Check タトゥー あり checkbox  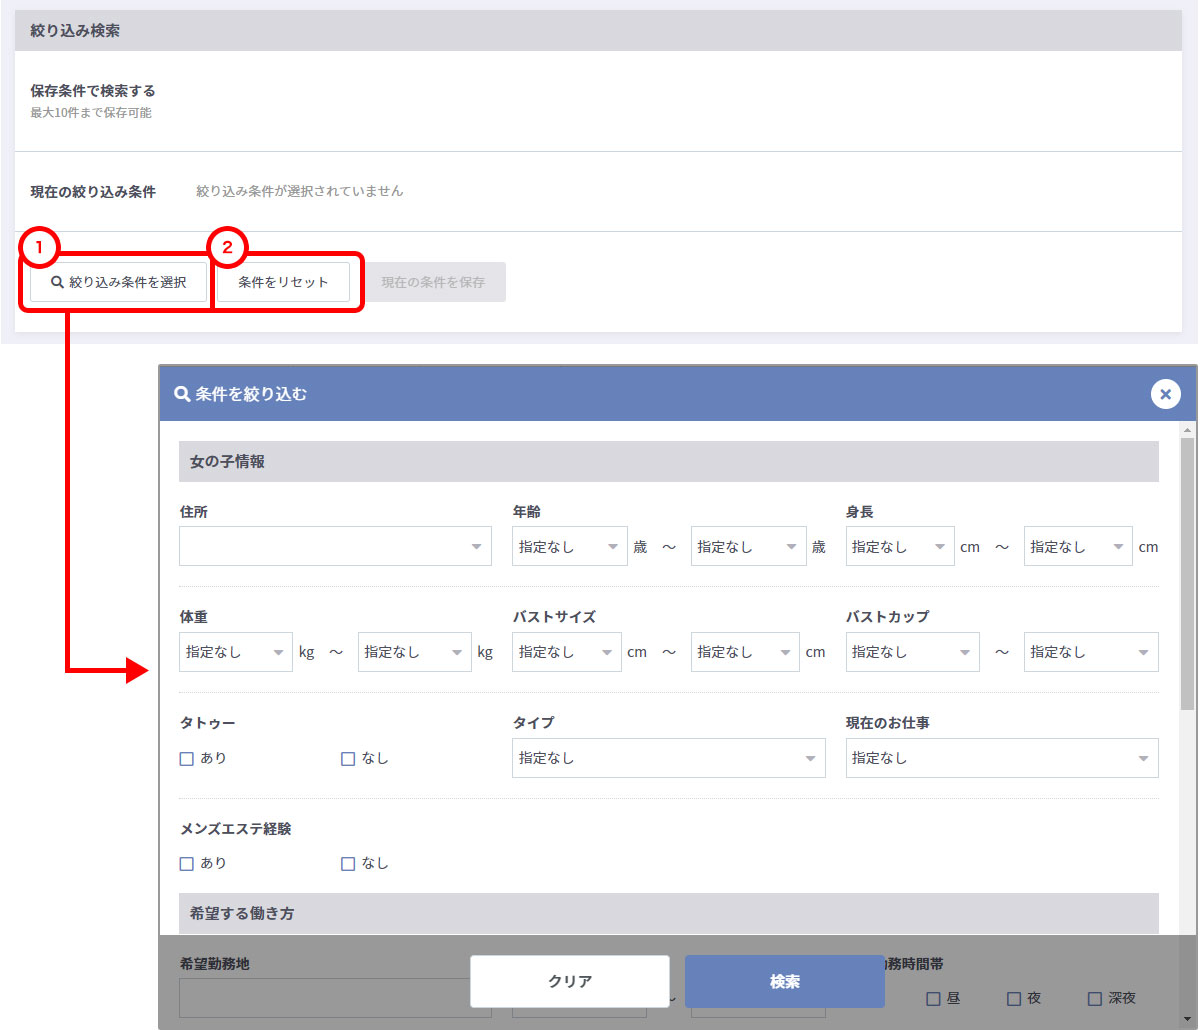pos(187,759)
